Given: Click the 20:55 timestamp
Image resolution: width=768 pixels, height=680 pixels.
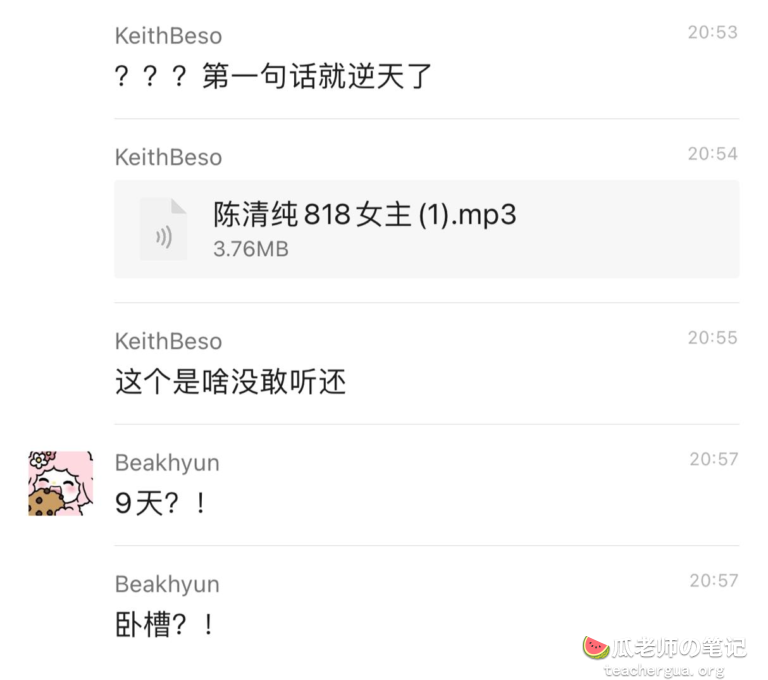Looking at the screenshot, I should (713, 338).
